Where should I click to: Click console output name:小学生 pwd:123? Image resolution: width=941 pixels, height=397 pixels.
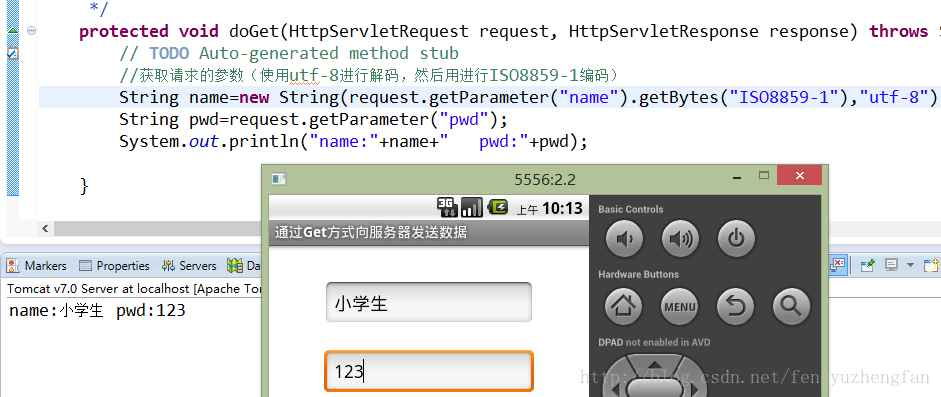click(x=97, y=310)
